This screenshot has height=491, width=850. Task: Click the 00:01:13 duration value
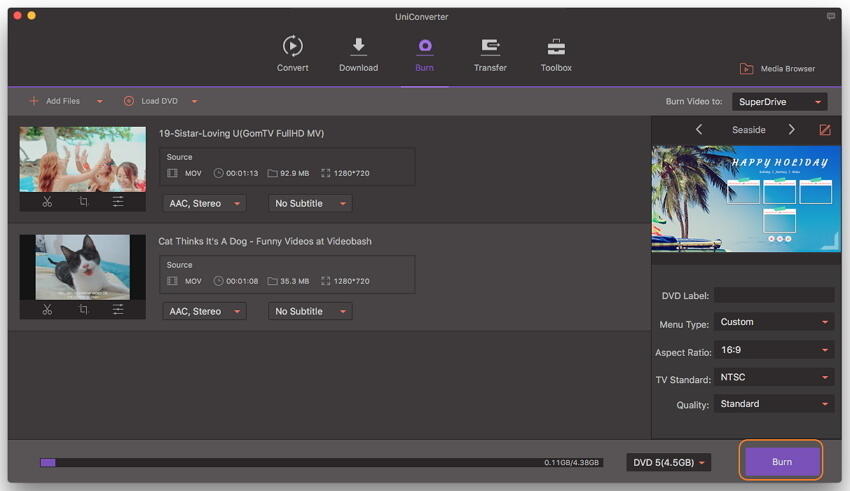click(x=242, y=173)
